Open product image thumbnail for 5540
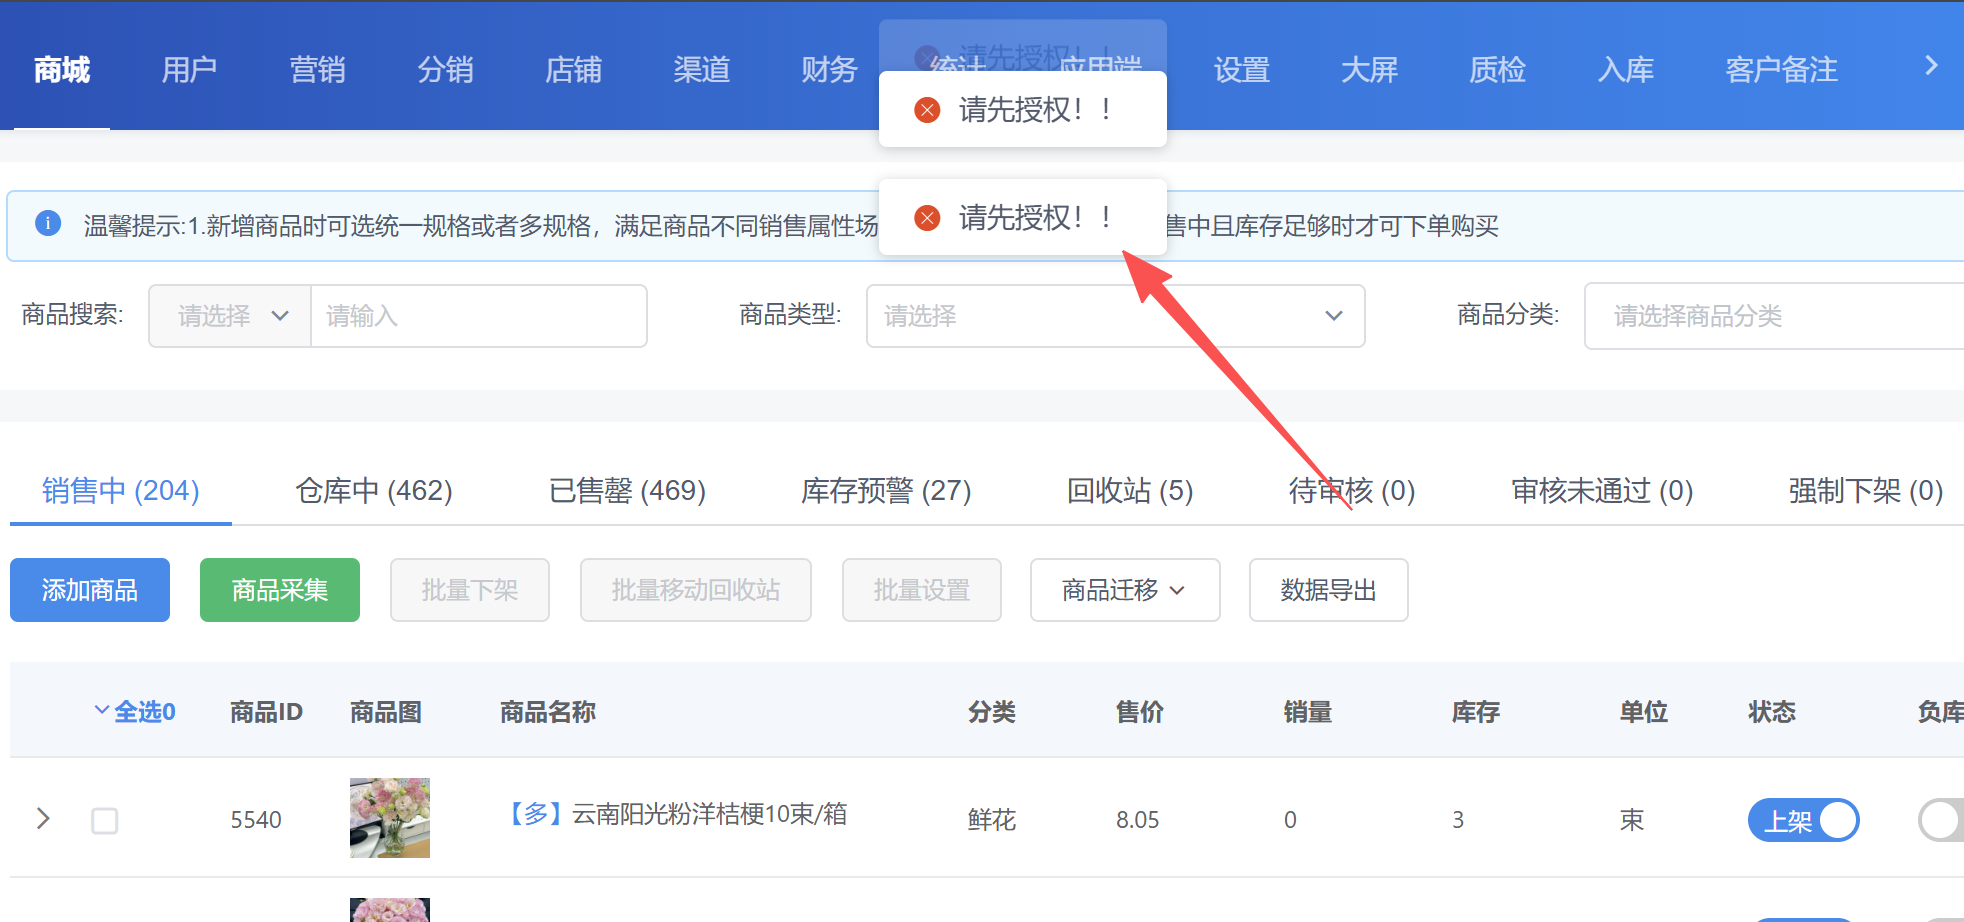Viewport: 1964px width, 922px height. coord(390,818)
